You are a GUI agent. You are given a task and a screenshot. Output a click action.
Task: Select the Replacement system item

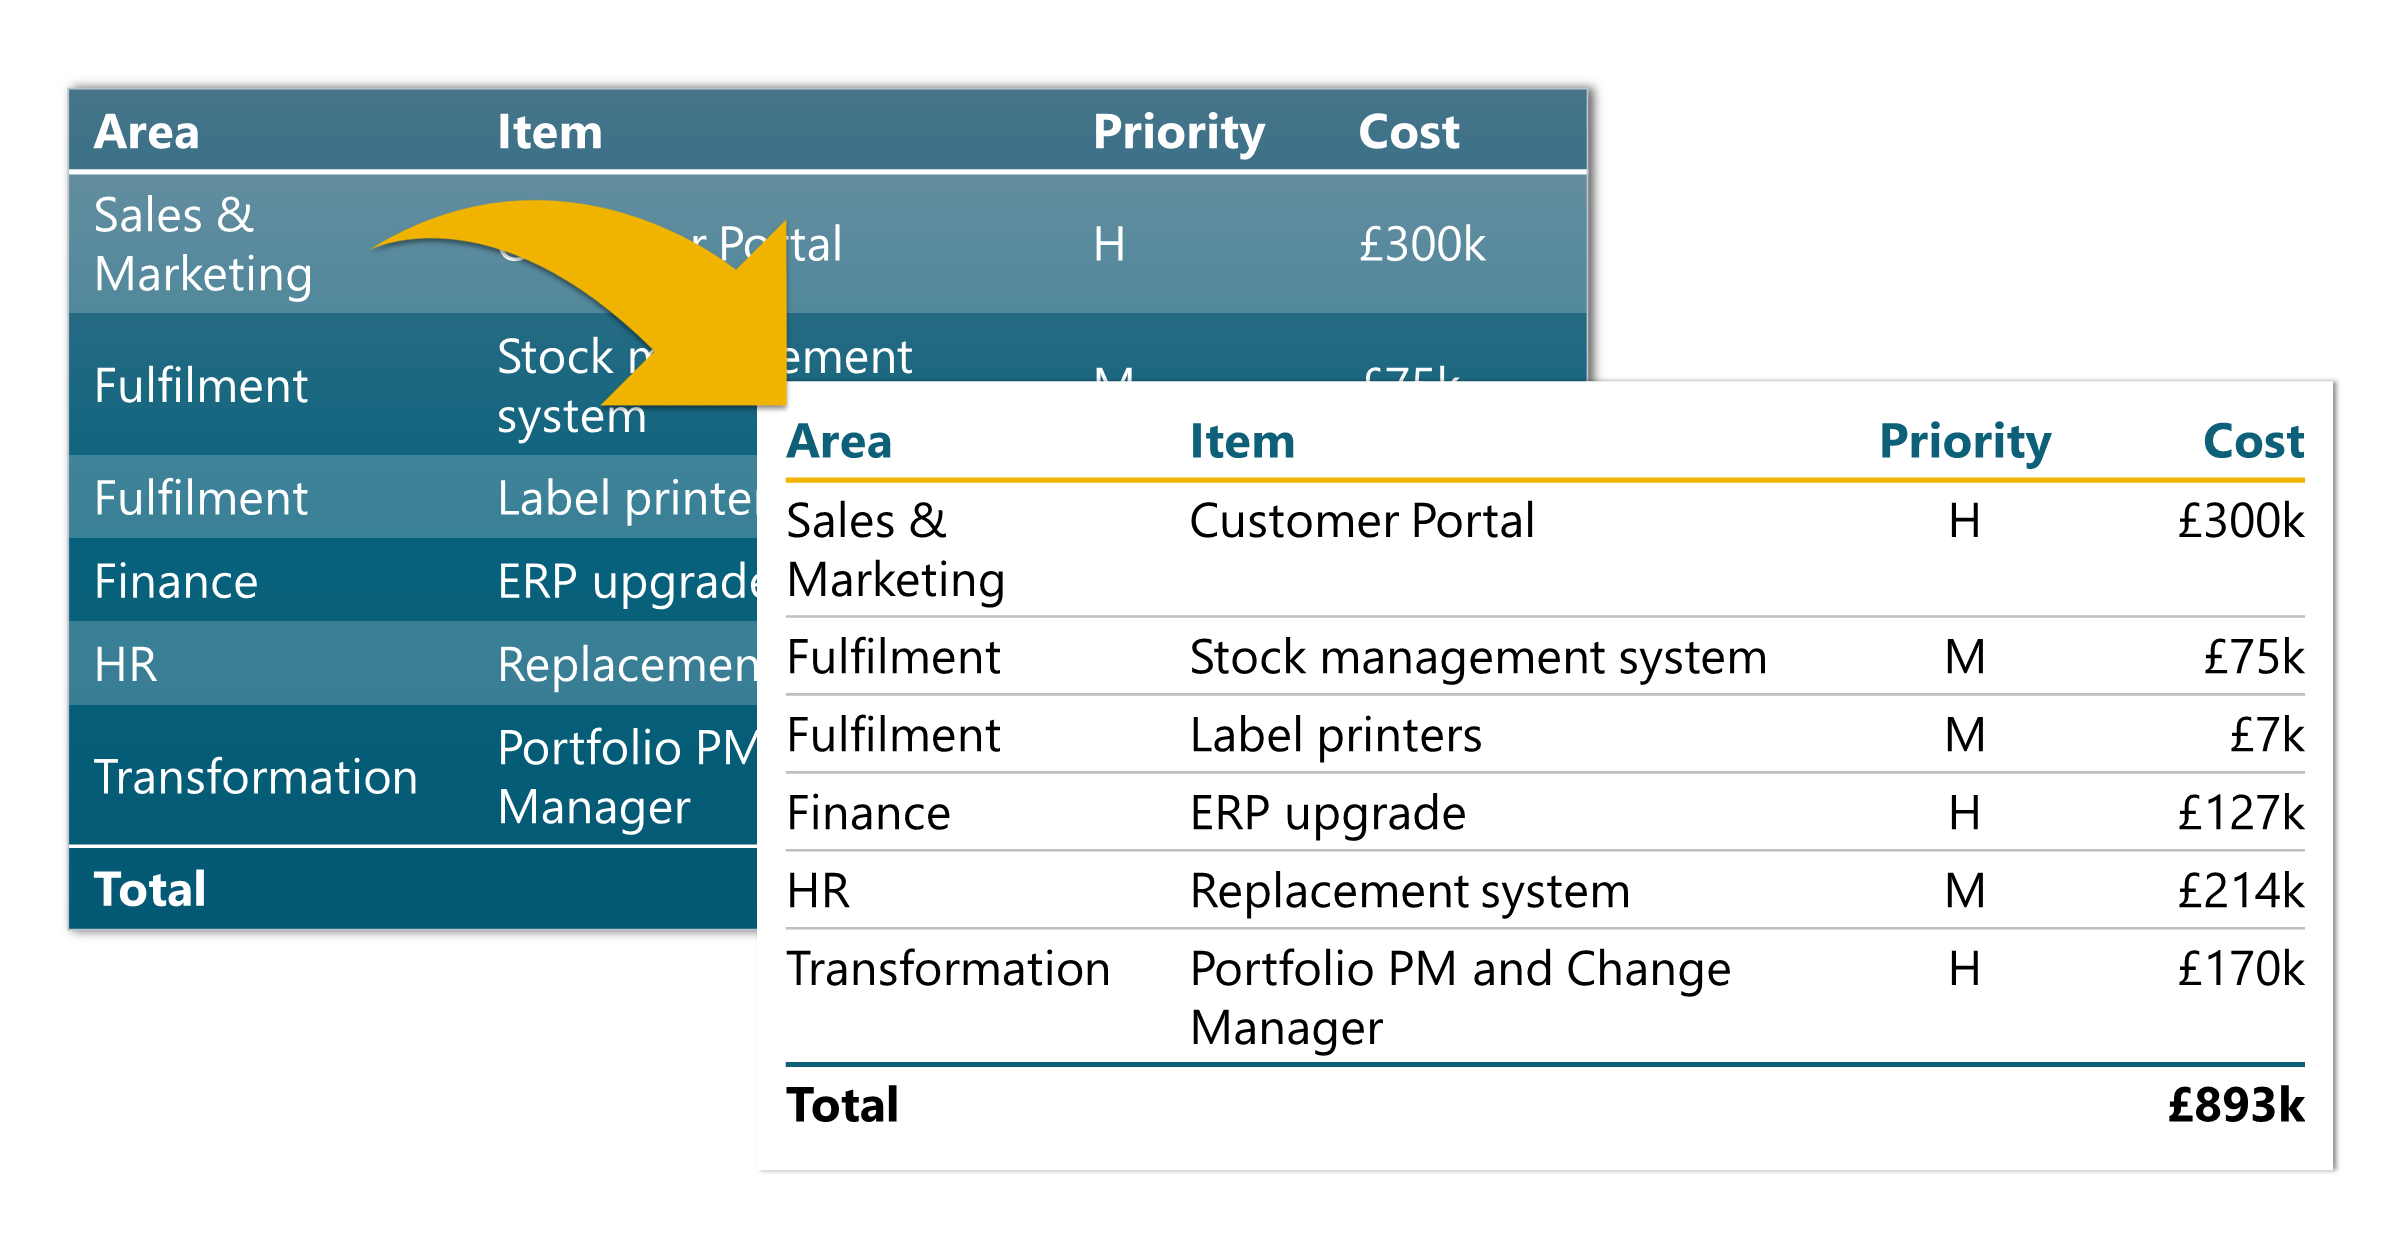pos(1409,891)
